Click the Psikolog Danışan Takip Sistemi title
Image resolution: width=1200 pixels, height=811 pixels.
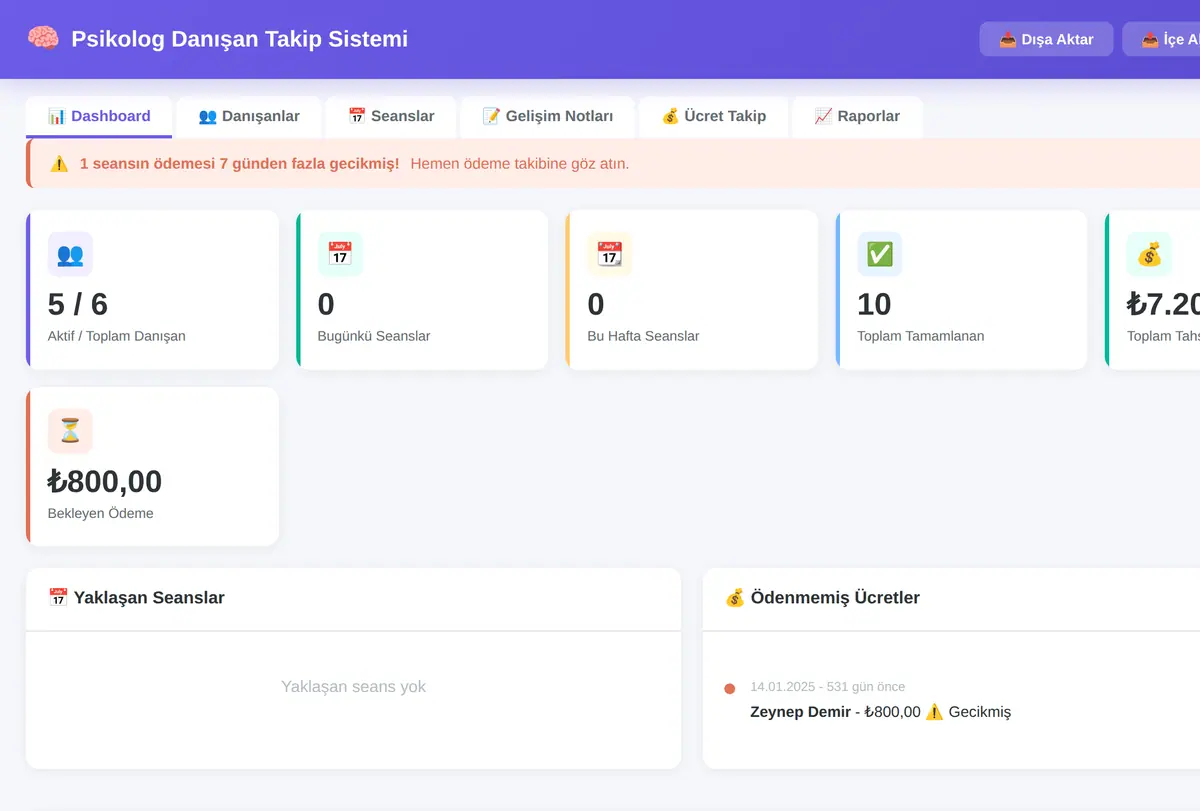(240, 39)
